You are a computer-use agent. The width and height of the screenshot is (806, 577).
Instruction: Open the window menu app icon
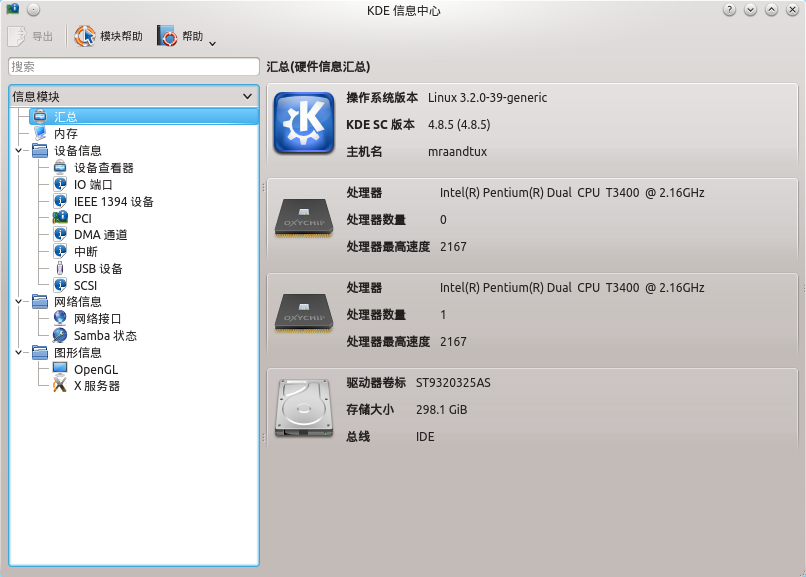tap(12, 9)
